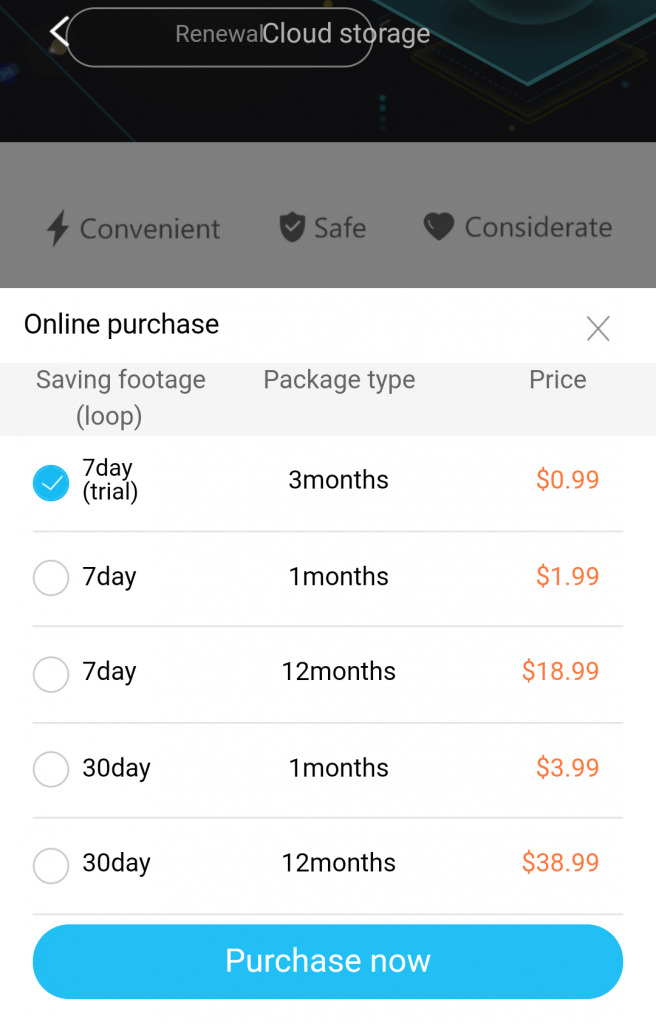Tap the Online purchase heading

pos(121,325)
